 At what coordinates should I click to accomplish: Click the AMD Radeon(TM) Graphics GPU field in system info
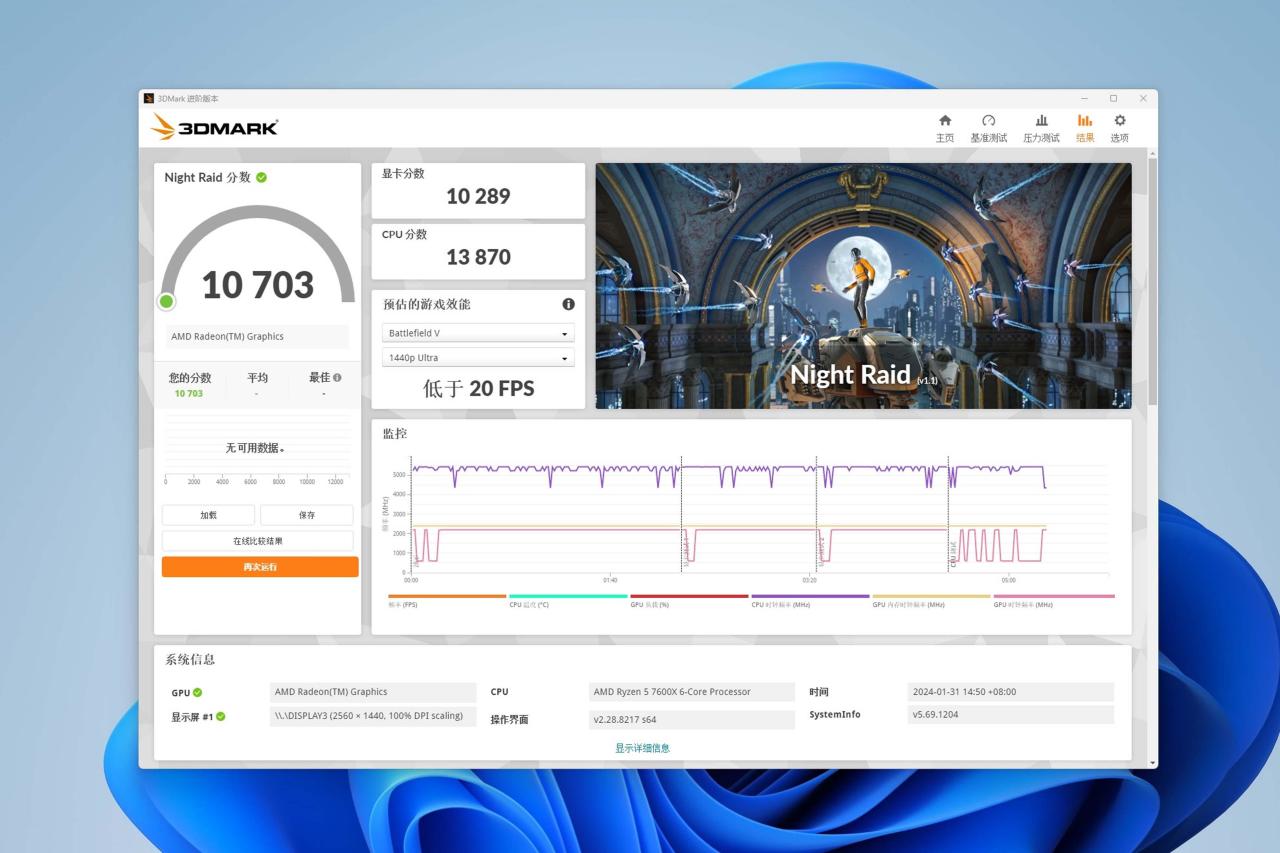[x=373, y=692]
